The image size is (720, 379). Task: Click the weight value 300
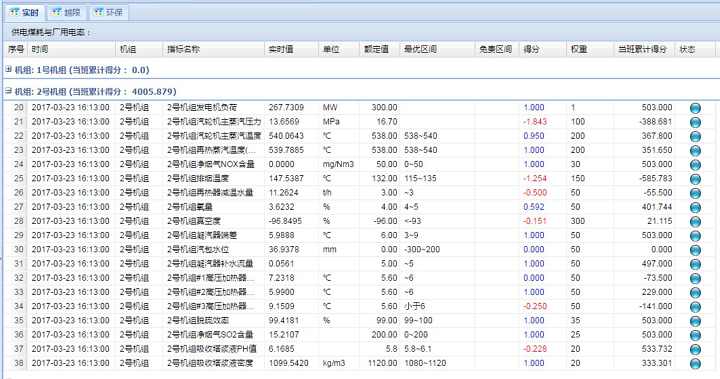pos(578,221)
